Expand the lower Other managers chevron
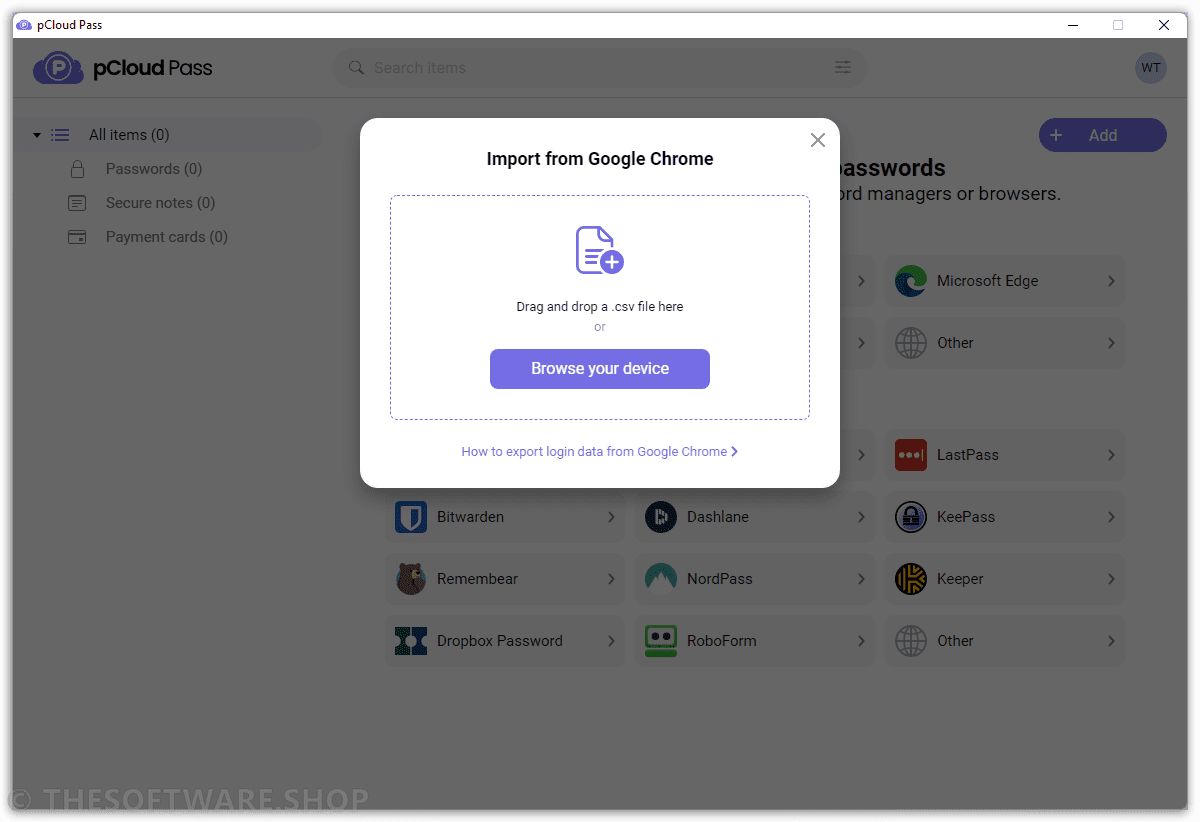Image resolution: width=1200 pixels, height=822 pixels. [x=1111, y=641]
